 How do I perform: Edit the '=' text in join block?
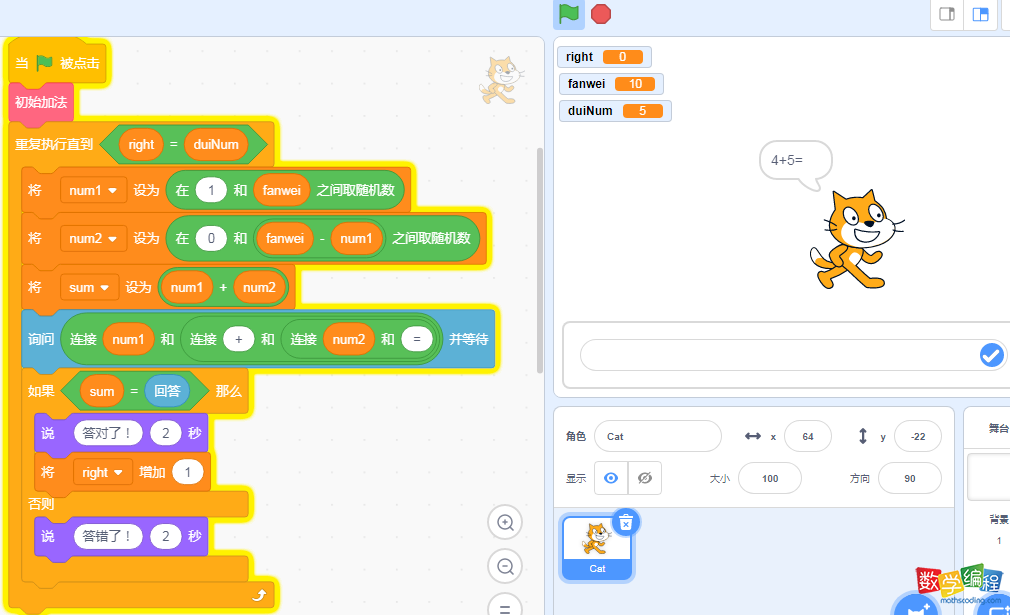417,339
